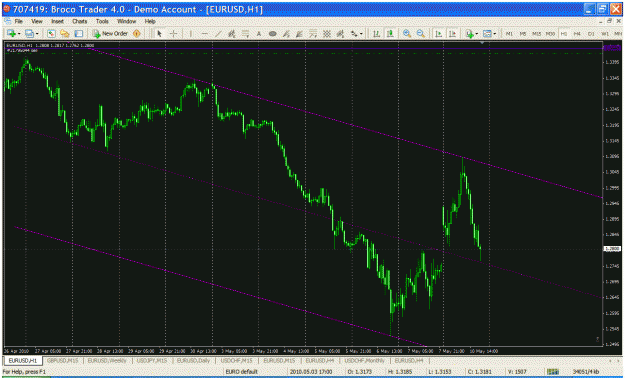Switch to the USDJPY,M15 chart tab
This screenshot has height=378, width=625.
(152, 360)
